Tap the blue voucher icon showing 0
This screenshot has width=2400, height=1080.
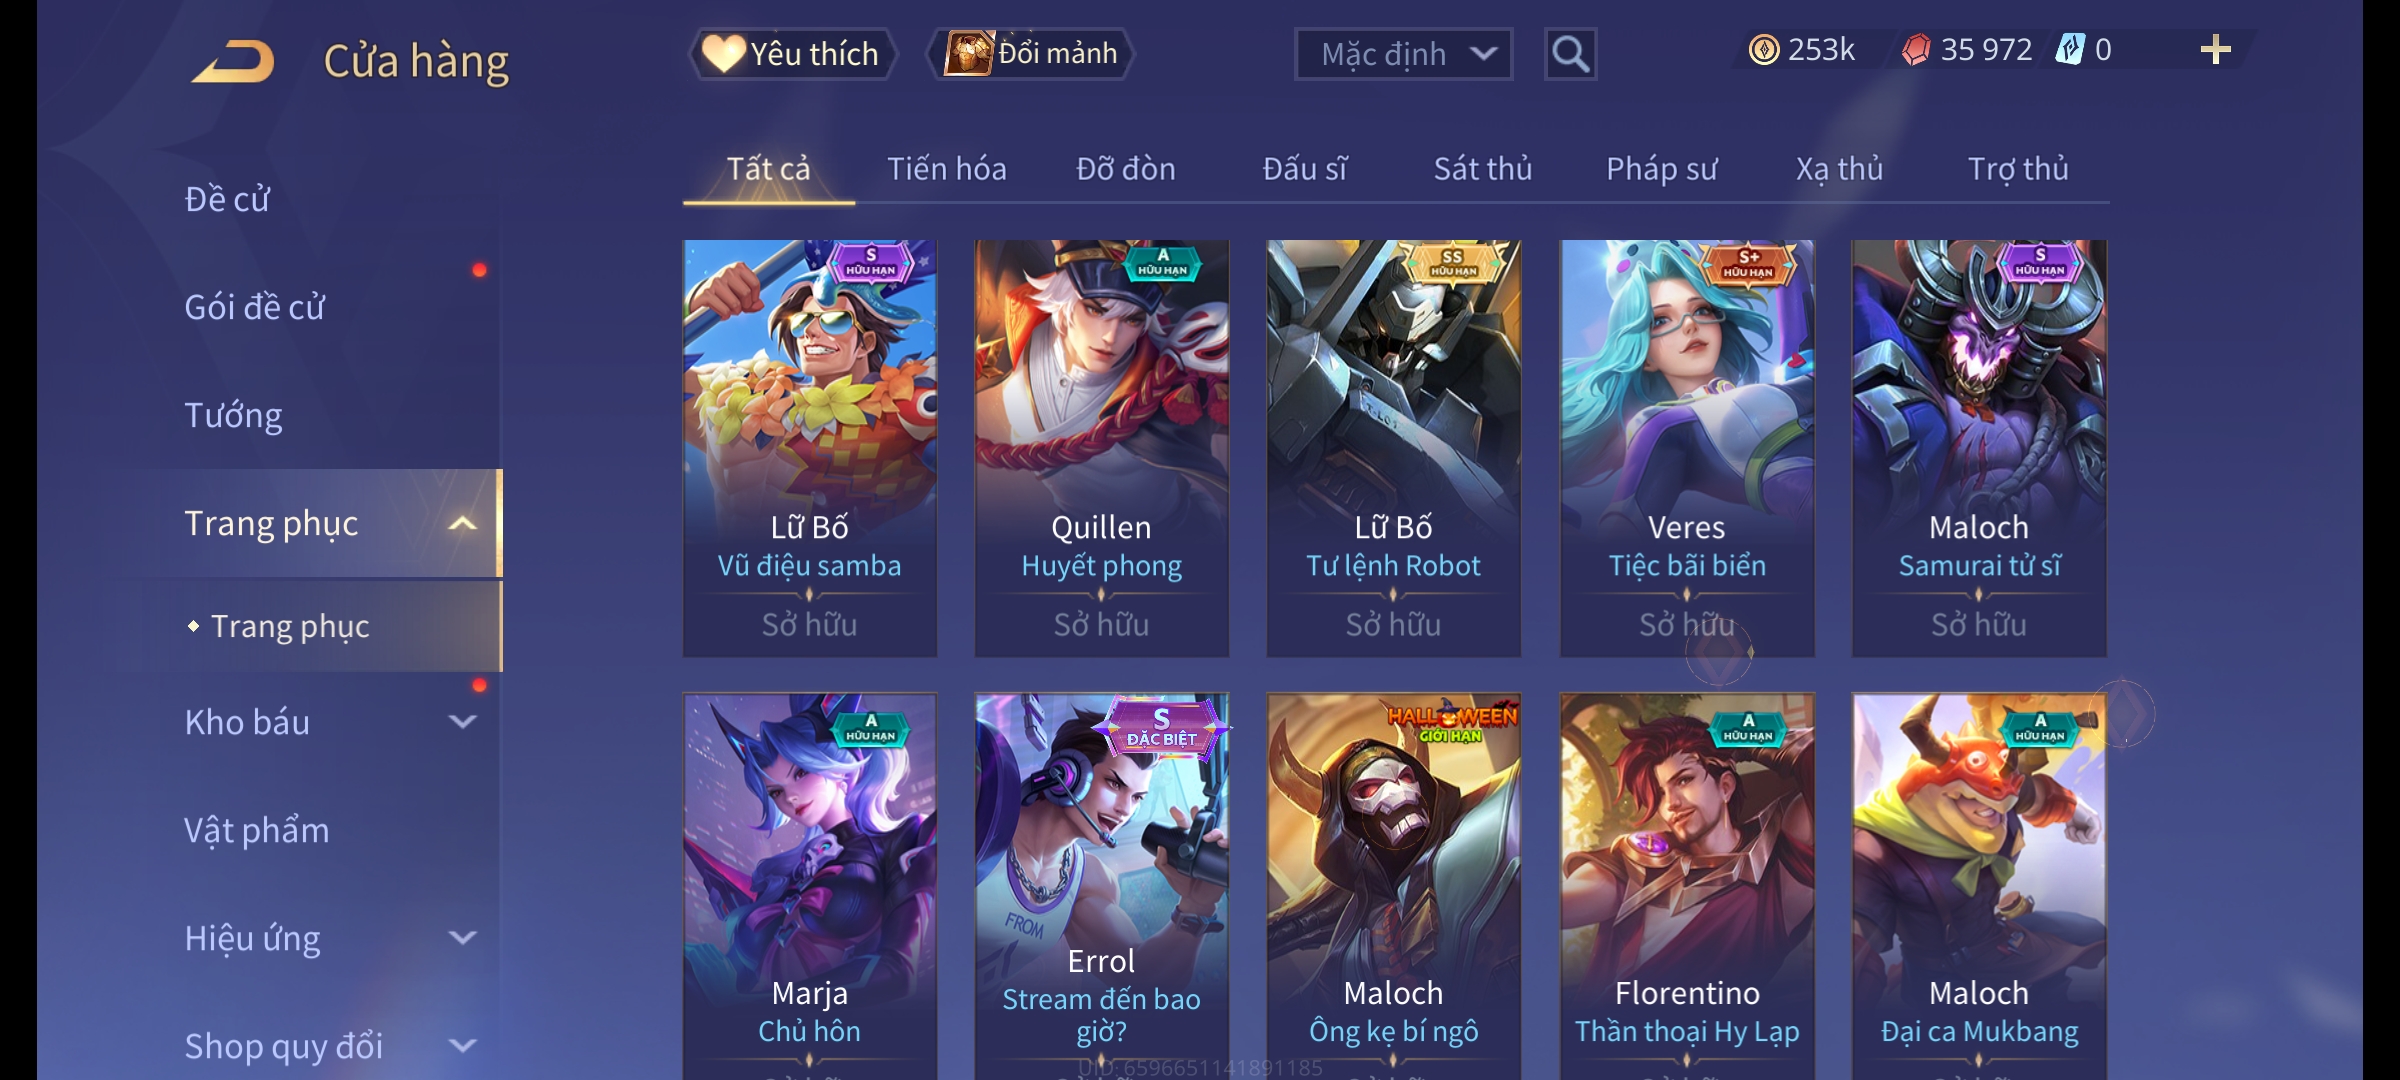[x=2069, y=50]
